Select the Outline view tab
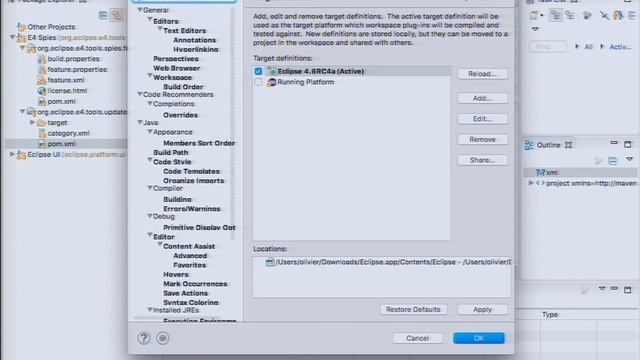 click(x=548, y=145)
